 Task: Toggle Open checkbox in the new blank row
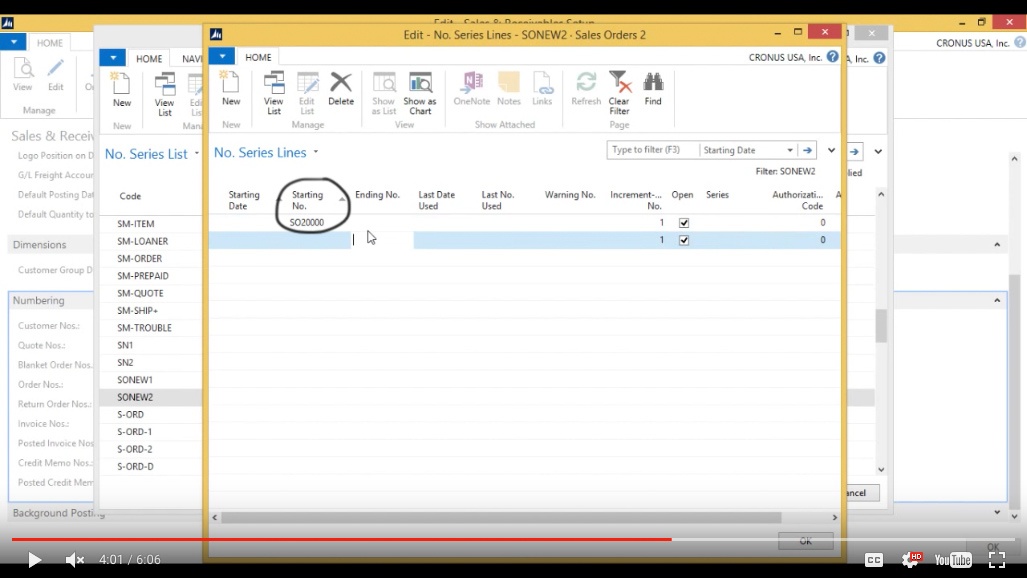tap(684, 240)
